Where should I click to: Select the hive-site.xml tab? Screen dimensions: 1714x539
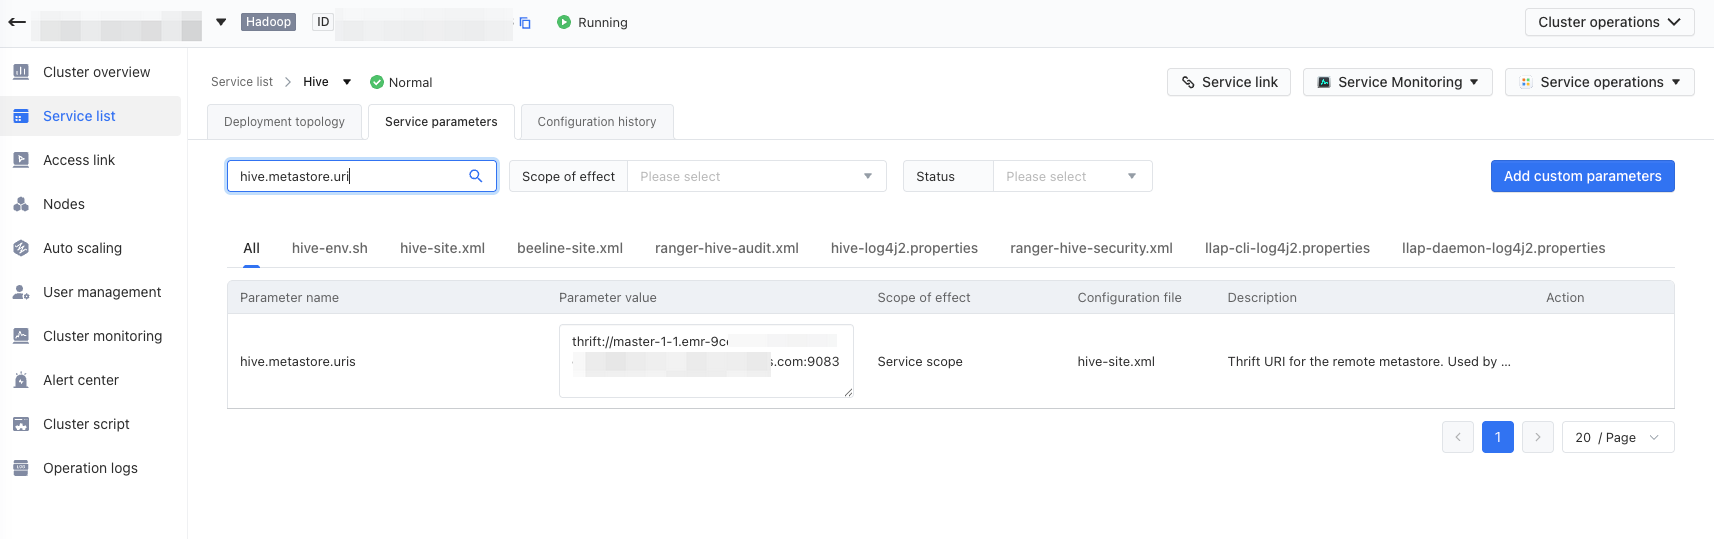pos(442,248)
